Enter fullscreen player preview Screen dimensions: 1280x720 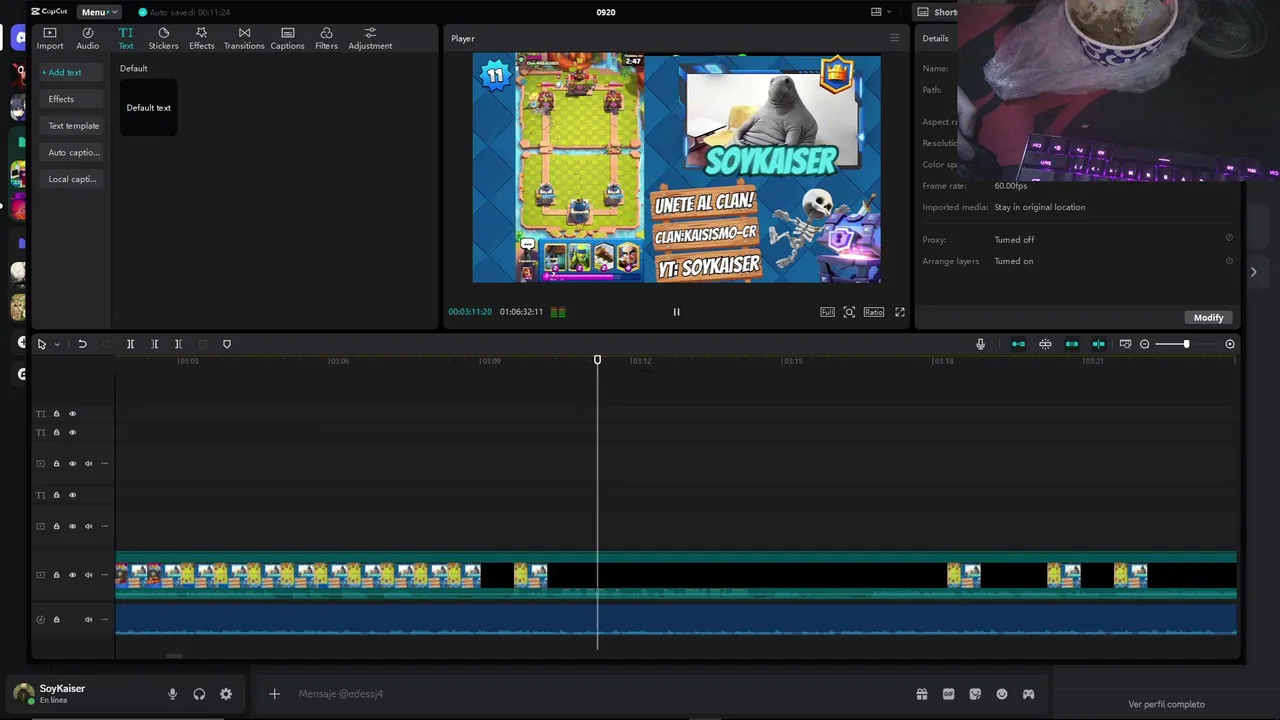[900, 312]
